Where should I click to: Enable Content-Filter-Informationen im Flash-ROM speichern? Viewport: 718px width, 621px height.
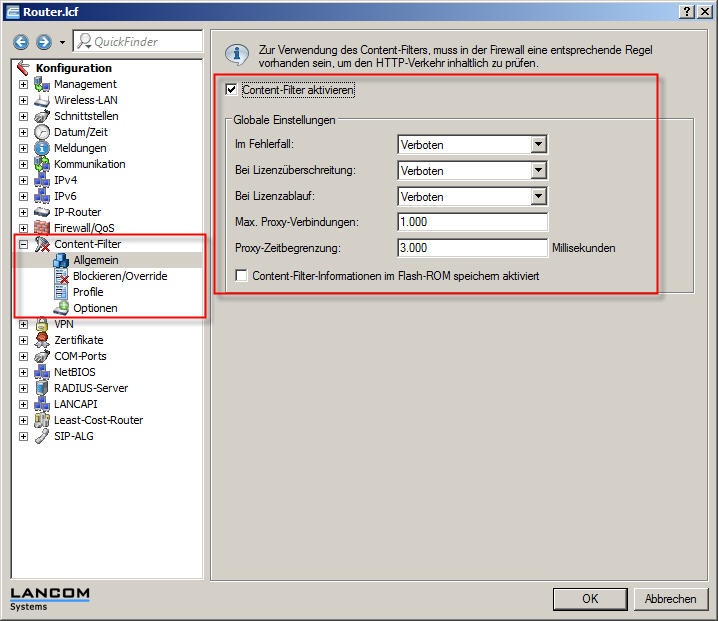(240, 275)
